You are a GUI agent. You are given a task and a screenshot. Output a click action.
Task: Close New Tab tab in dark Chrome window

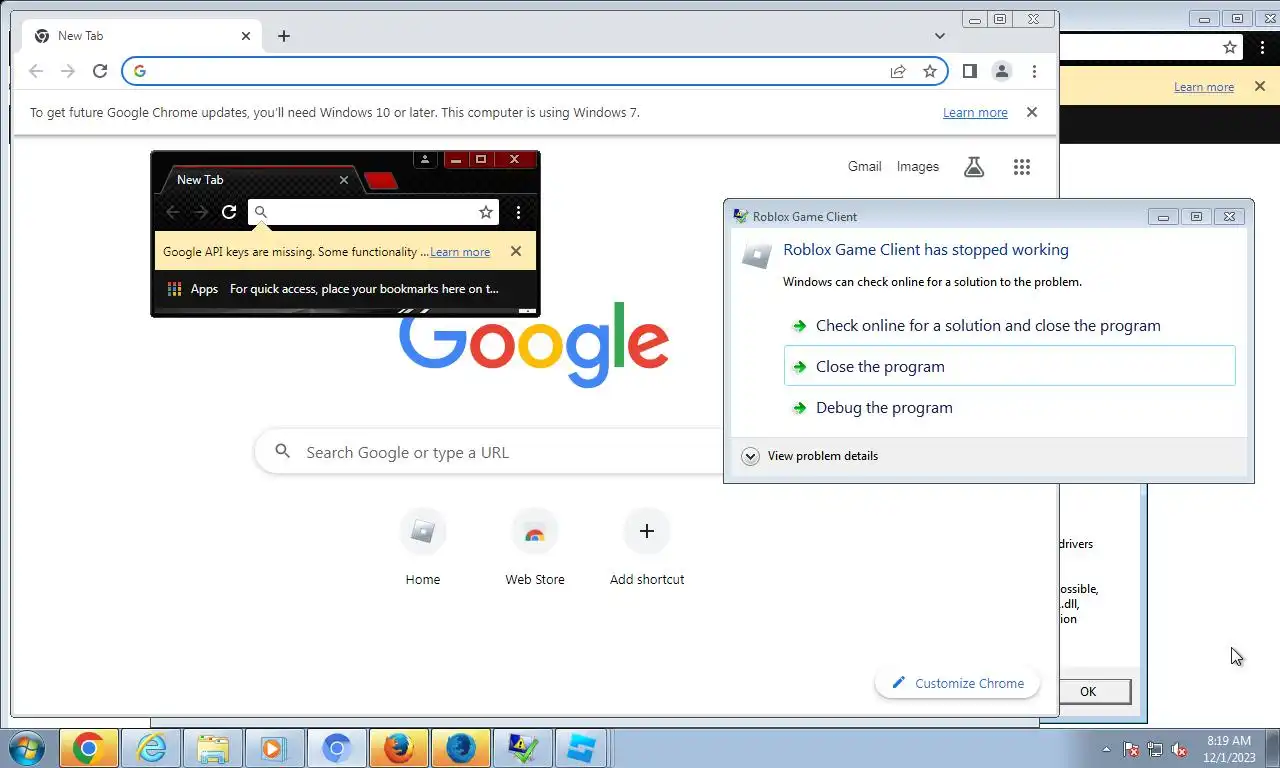pyautogui.click(x=344, y=180)
